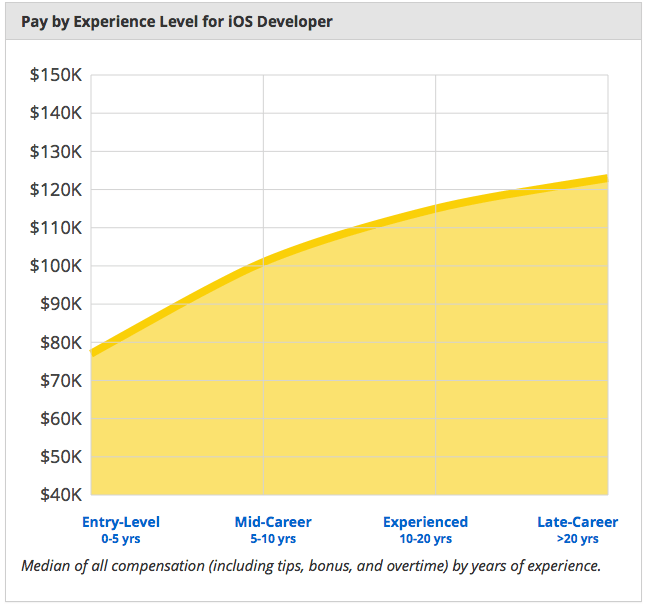
Task: Click the $40K axis label
Action: click(x=61, y=494)
